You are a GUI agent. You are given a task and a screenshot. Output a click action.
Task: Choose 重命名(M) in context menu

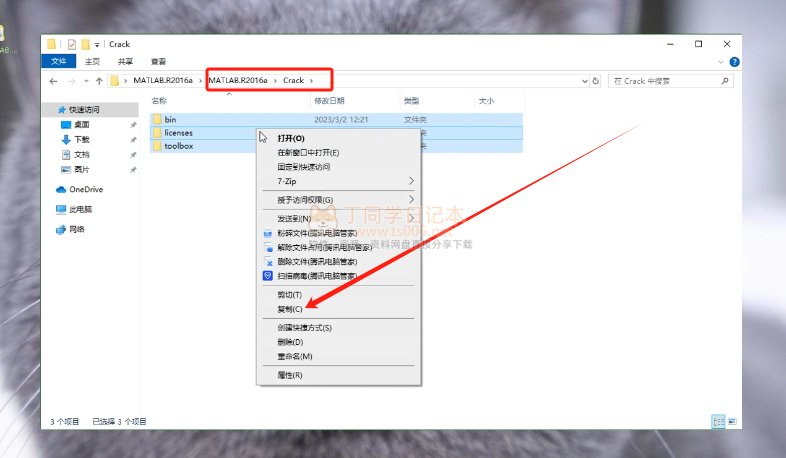[x=339, y=356]
